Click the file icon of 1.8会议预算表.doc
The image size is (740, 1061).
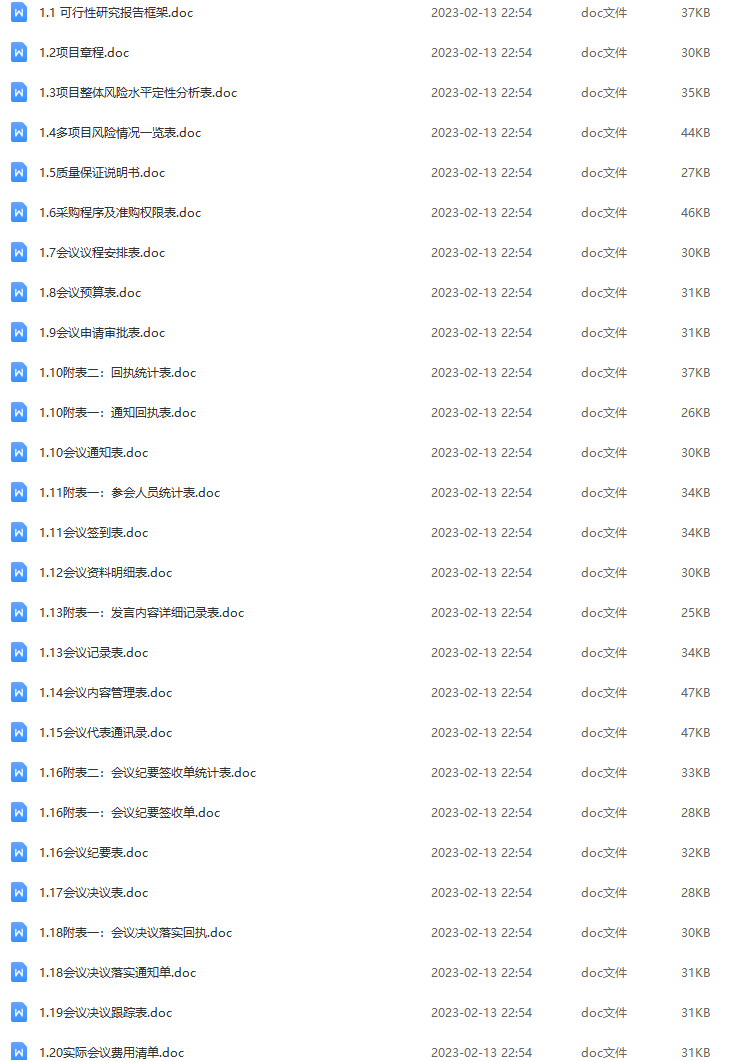point(19,292)
